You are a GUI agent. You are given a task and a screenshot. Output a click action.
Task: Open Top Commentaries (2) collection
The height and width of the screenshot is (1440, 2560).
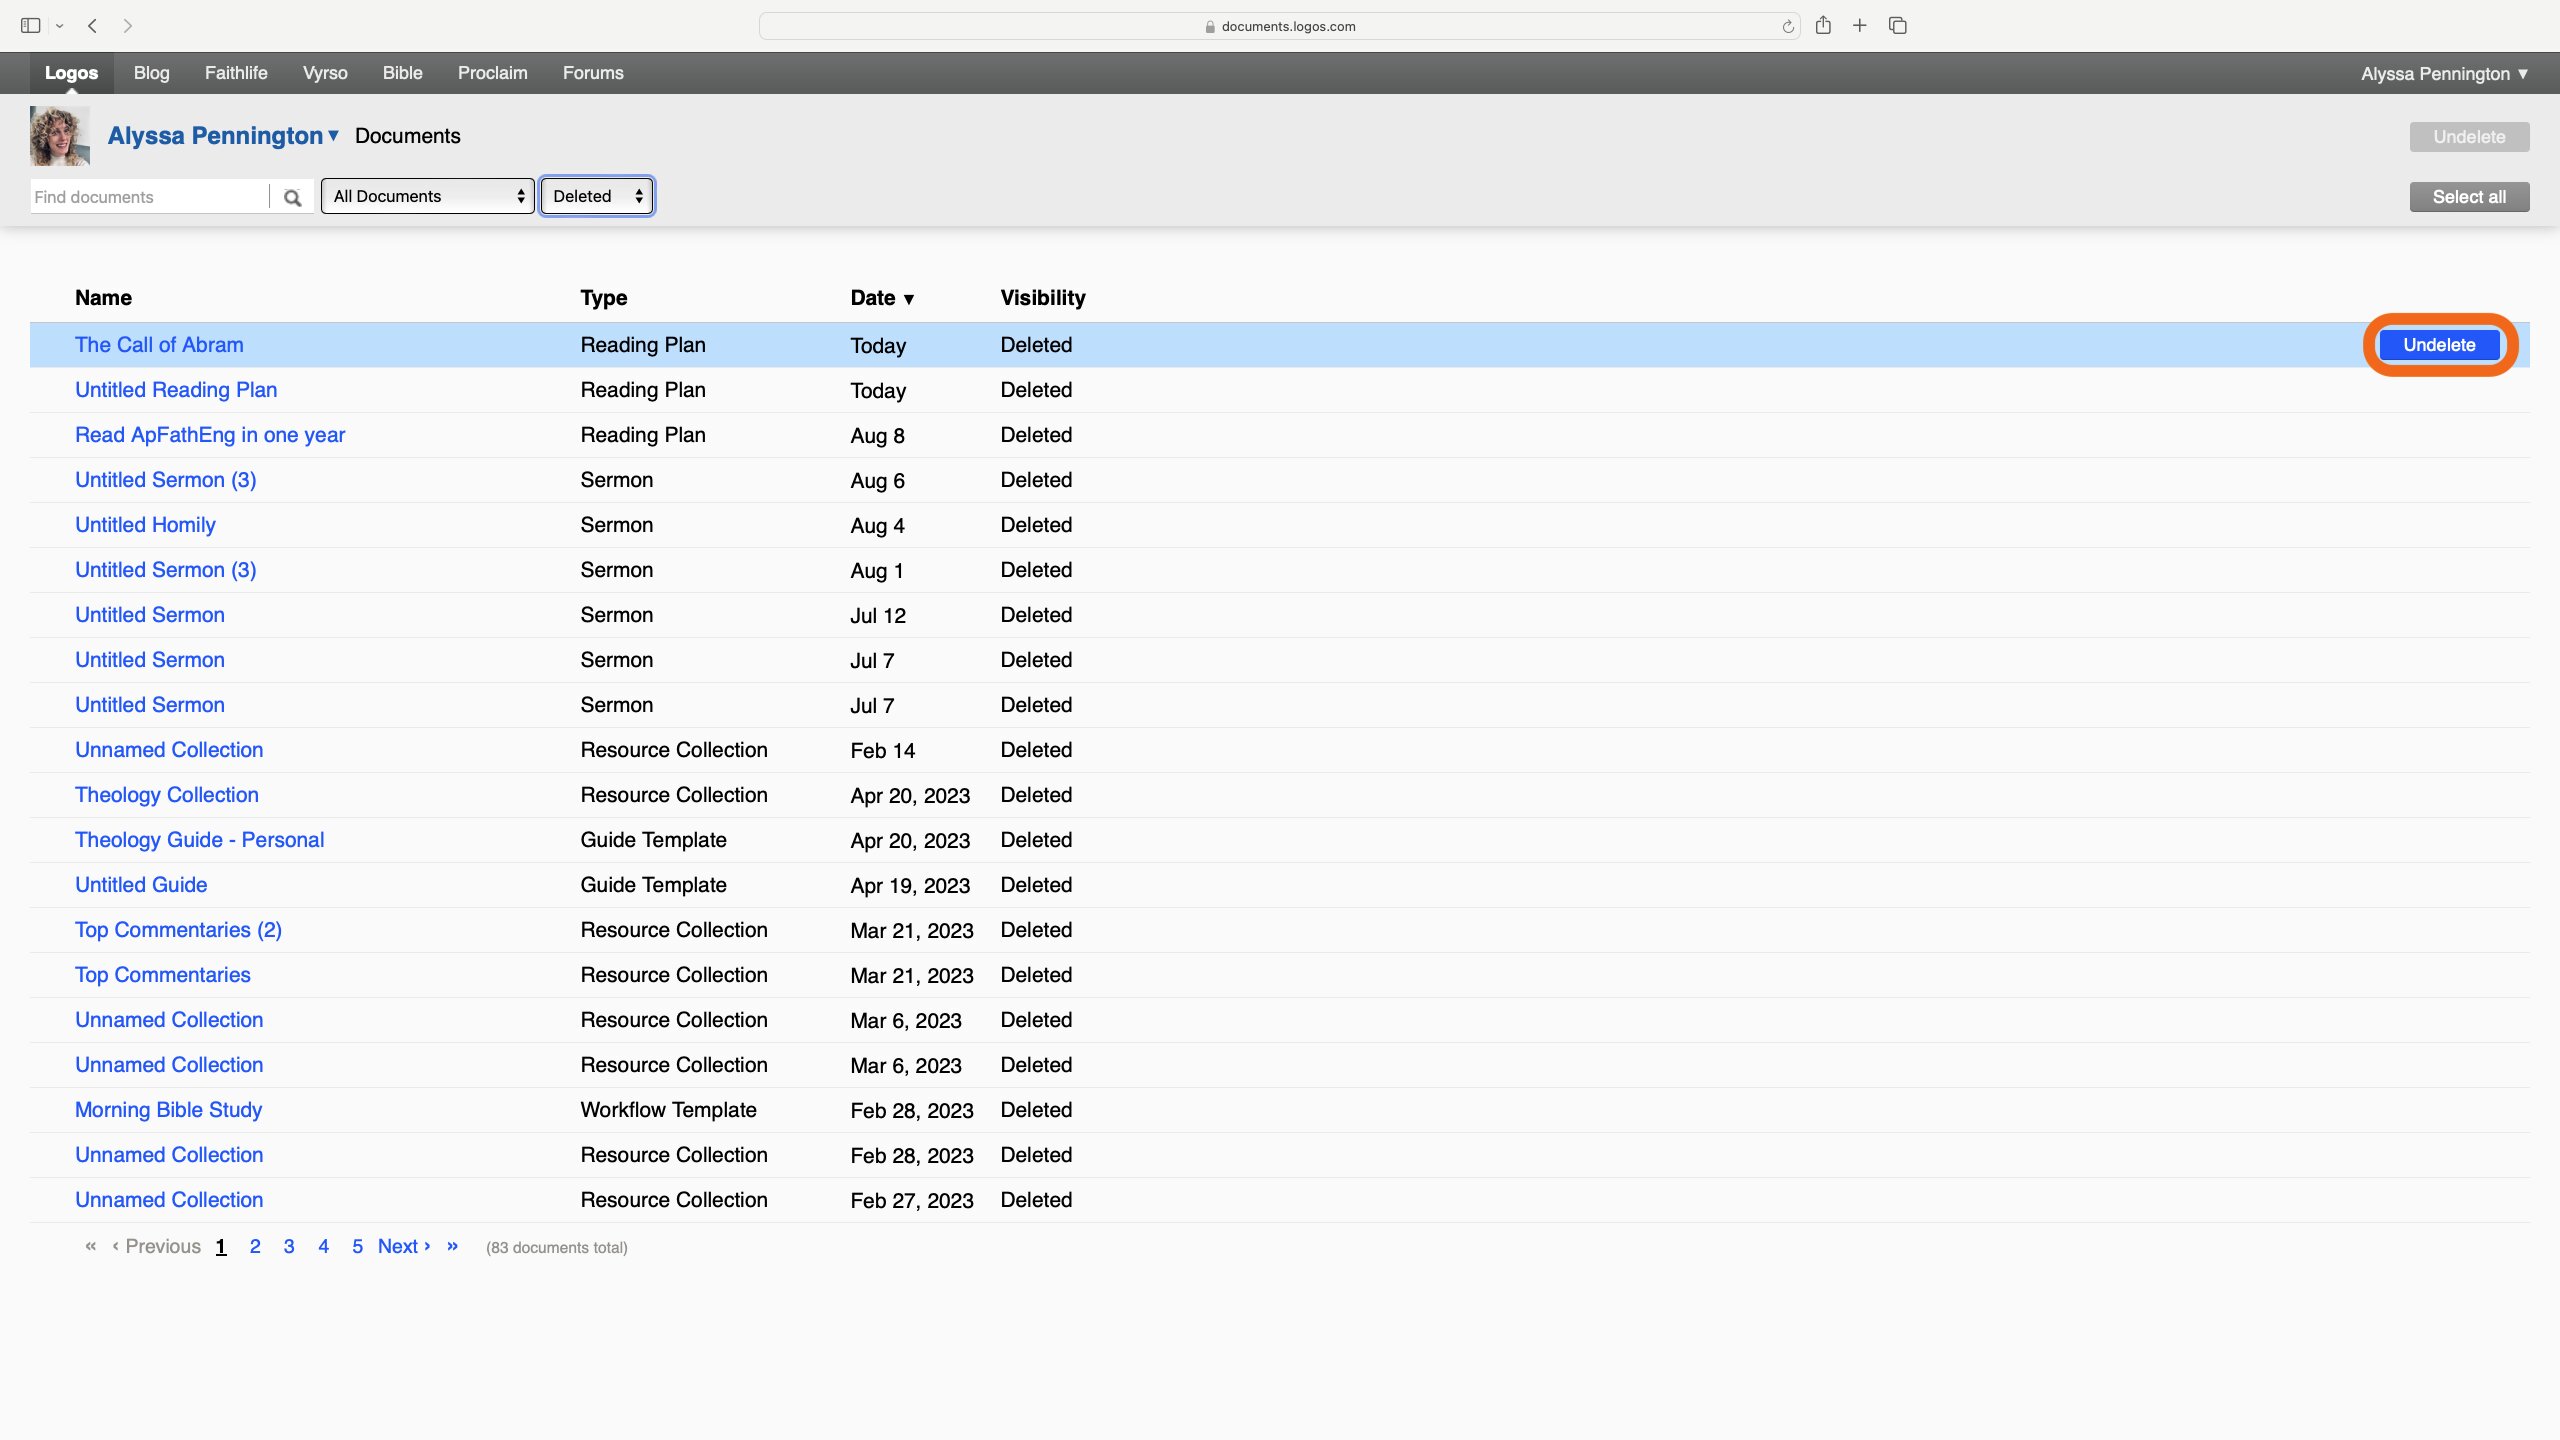(178, 930)
